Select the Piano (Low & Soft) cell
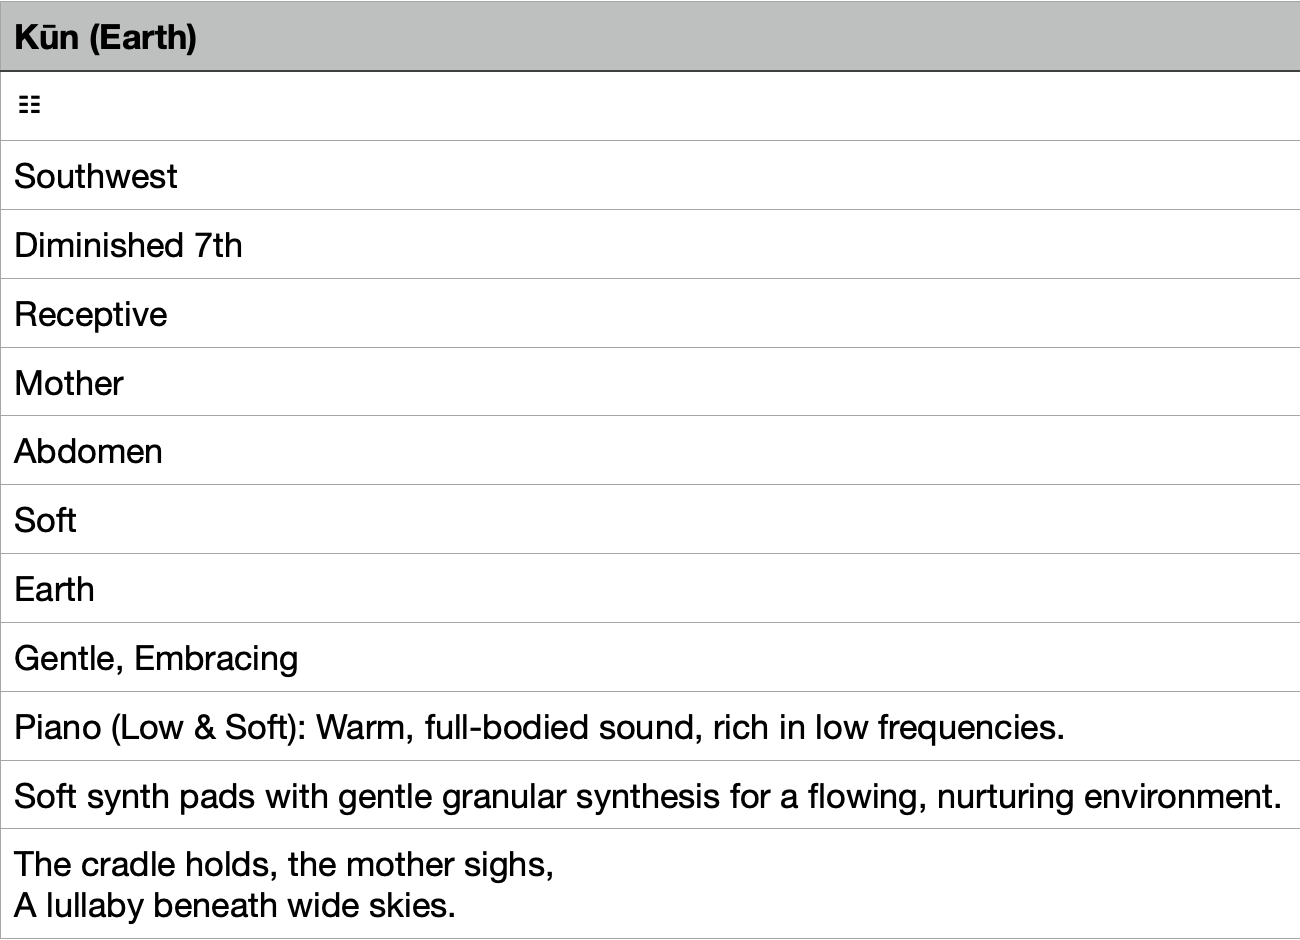Screen dimensions: 1300x940 [650, 727]
